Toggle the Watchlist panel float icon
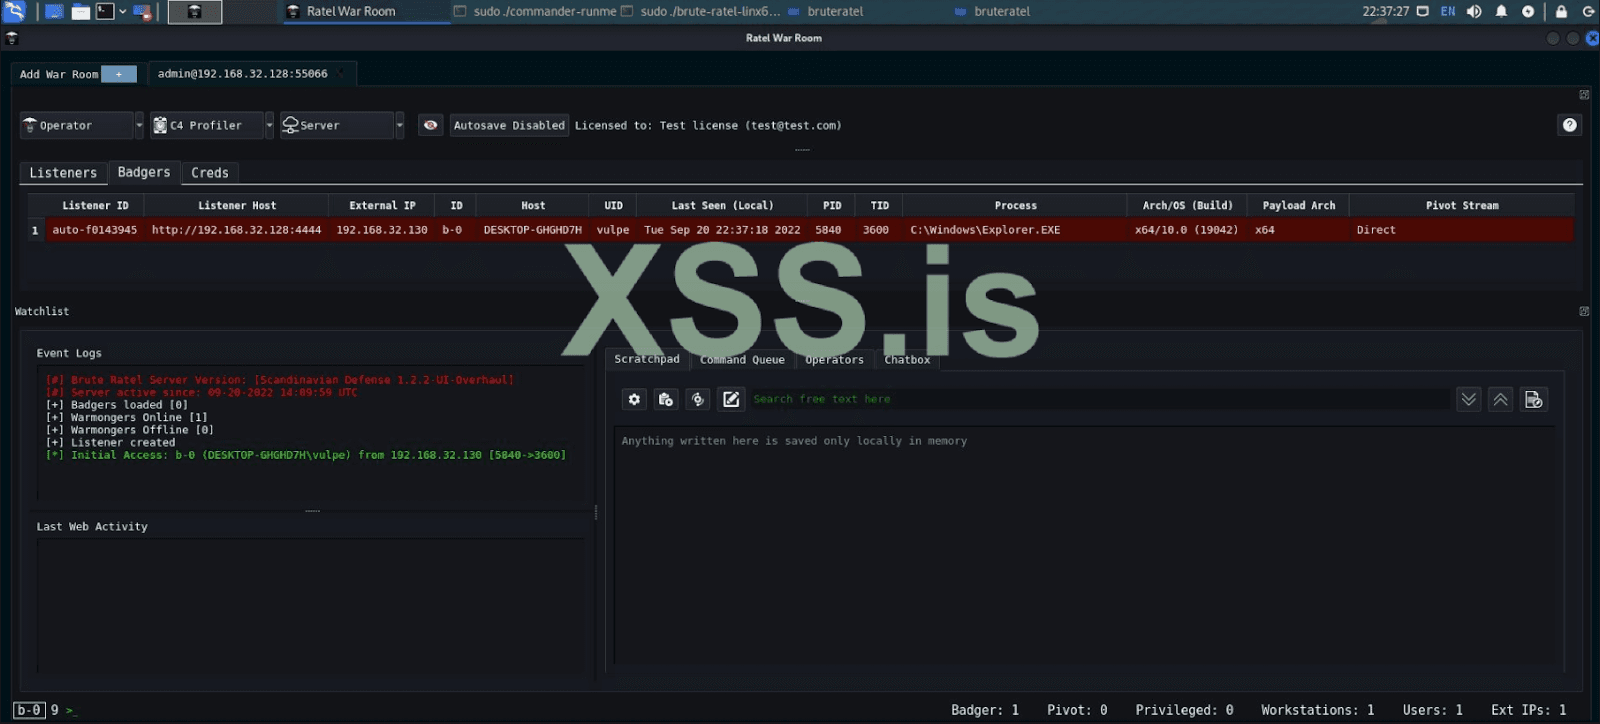 click(1584, 311)
